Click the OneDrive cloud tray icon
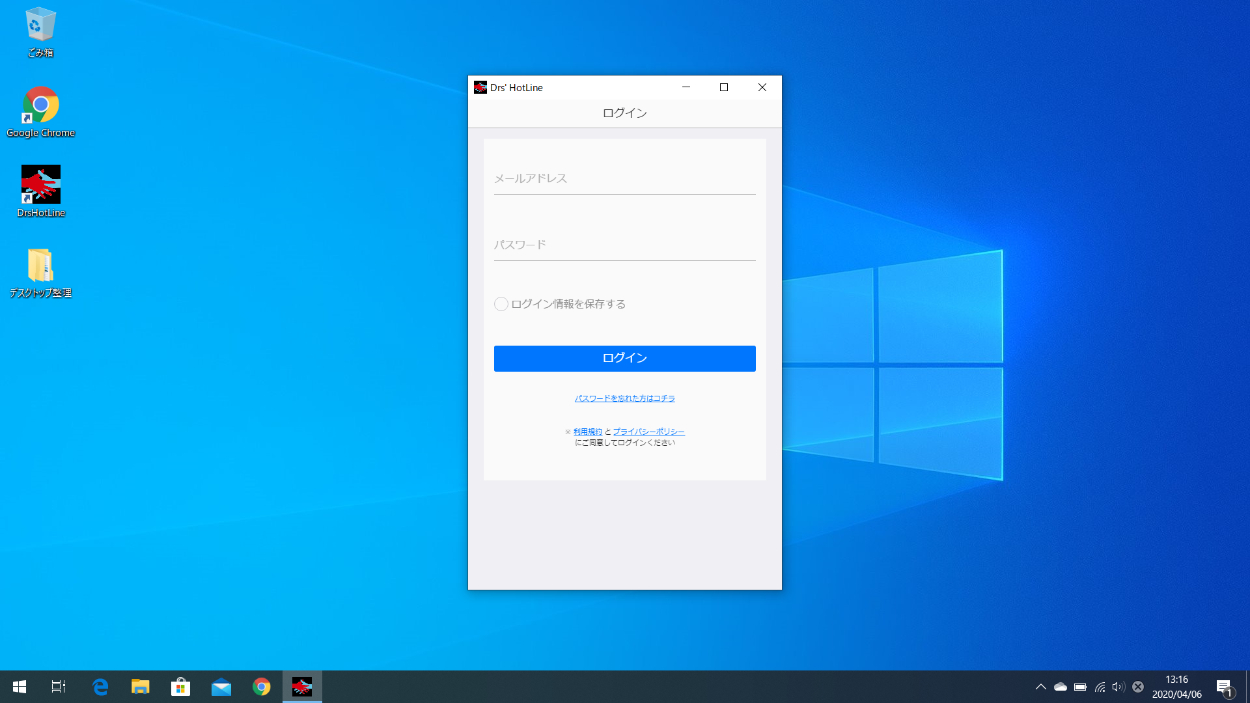 pos(1060,687)
